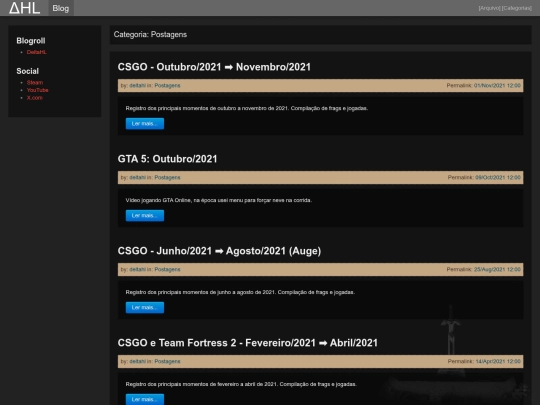Open Postagens category in CSGO Outubro/Novembro post

[167, 85]
